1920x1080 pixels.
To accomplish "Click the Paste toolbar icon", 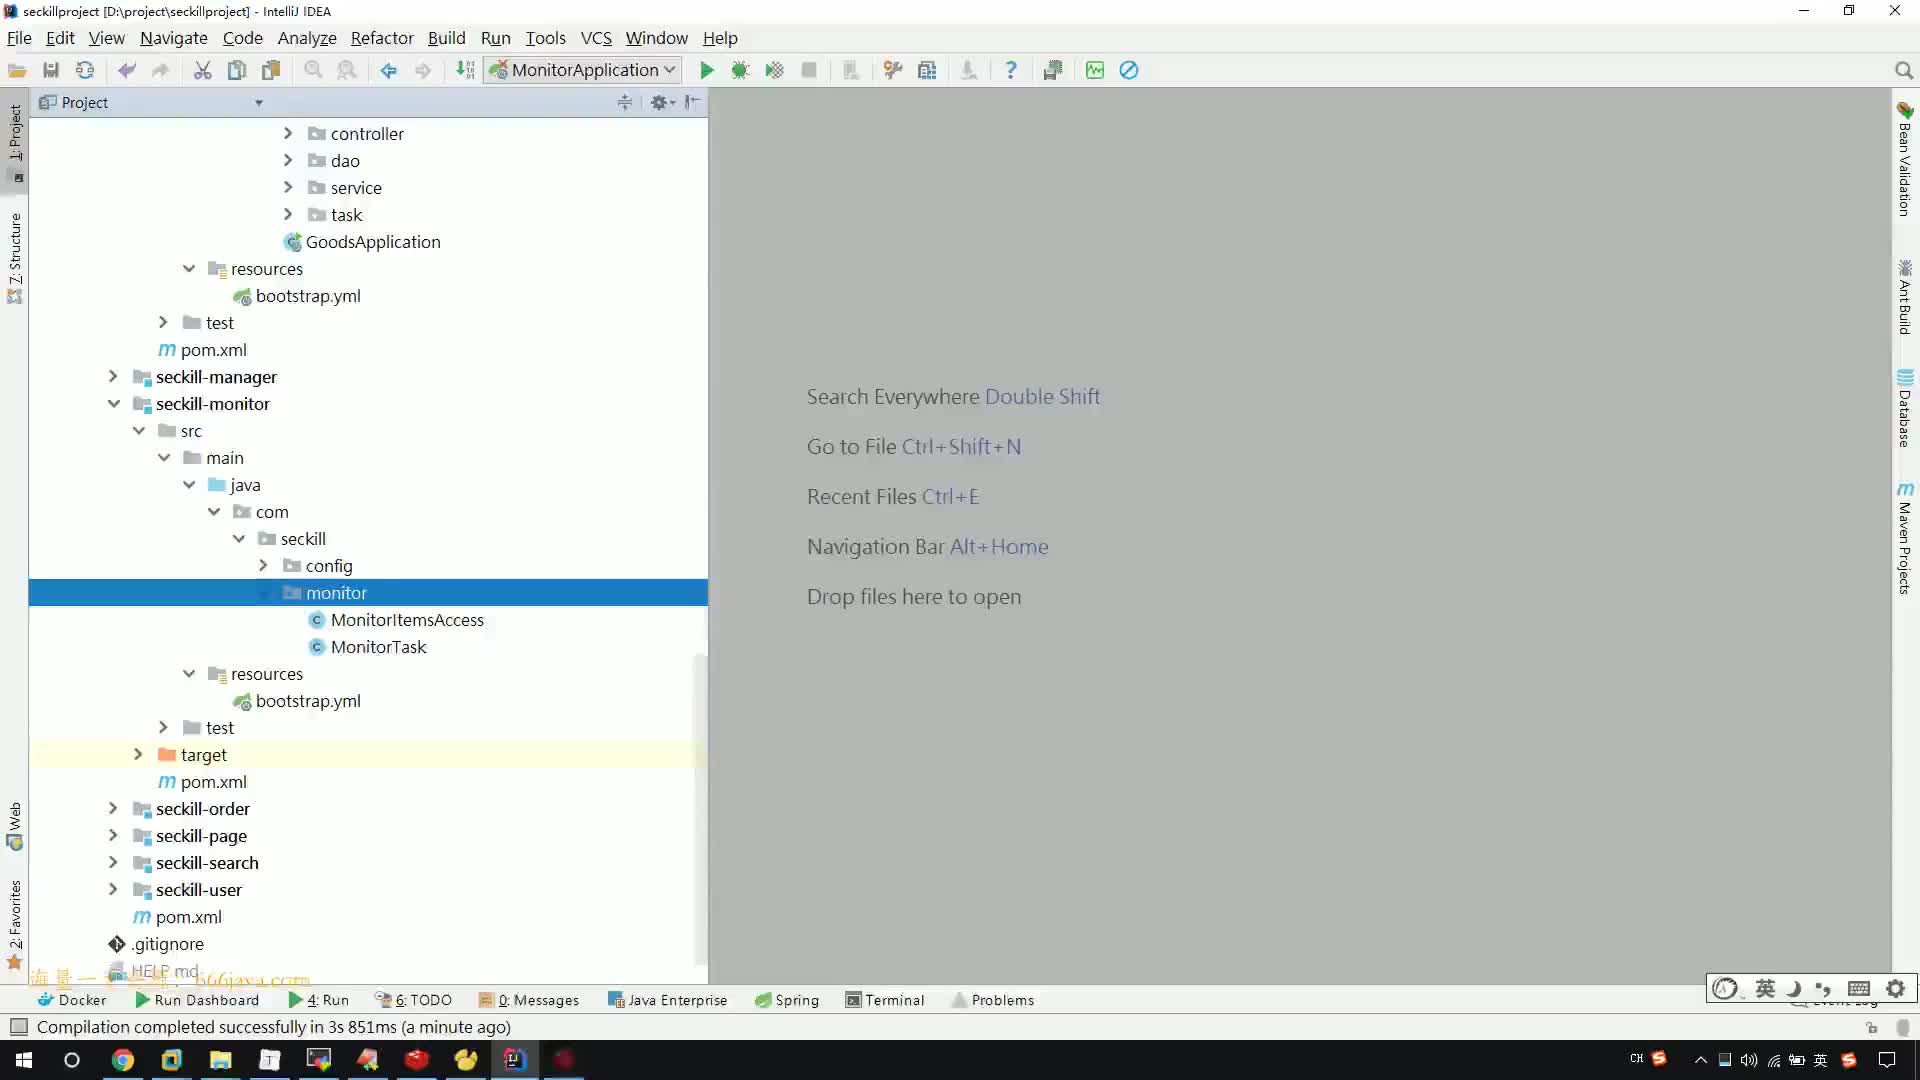I will tap(271, 70).
